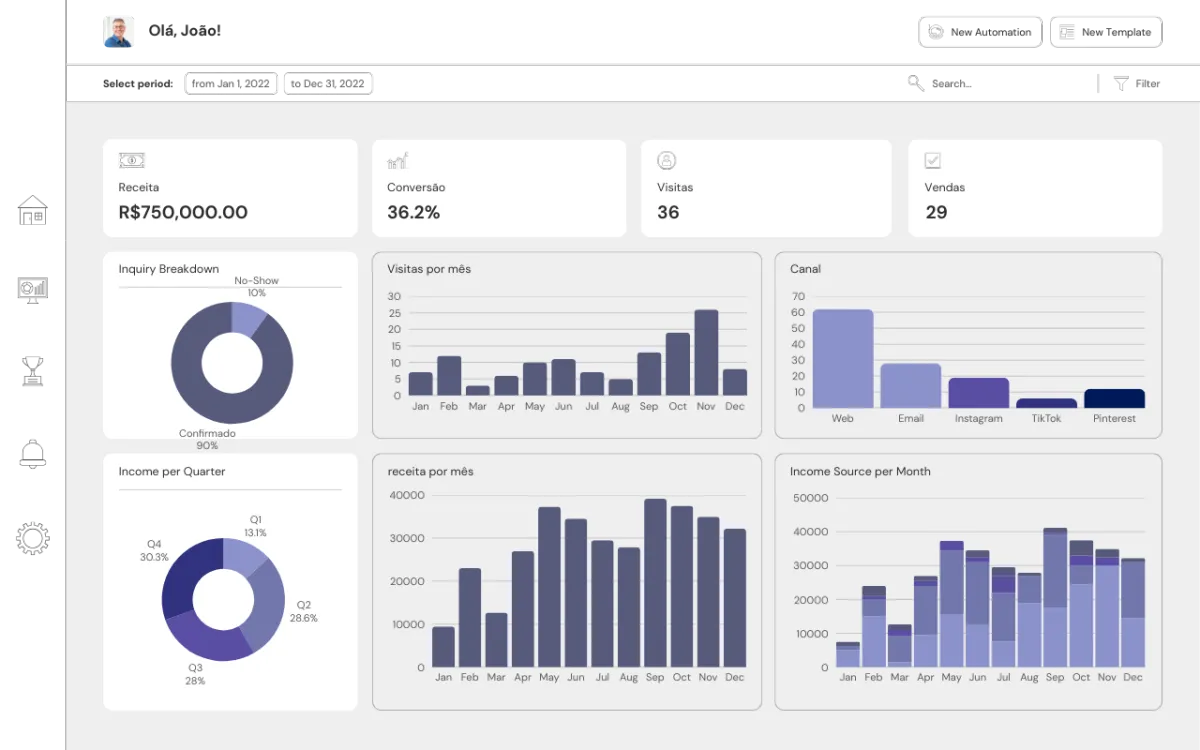
Task: Open notifications bell icon
Action: tap(33, 453)
